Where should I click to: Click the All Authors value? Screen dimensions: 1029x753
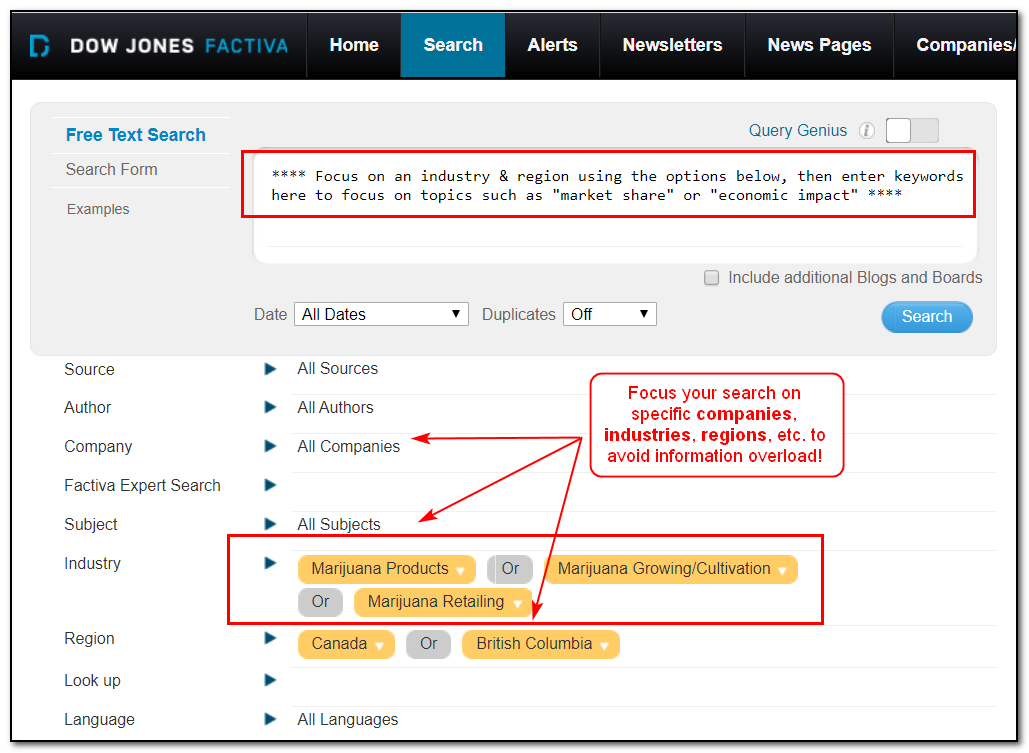click(x=335, y=408)
